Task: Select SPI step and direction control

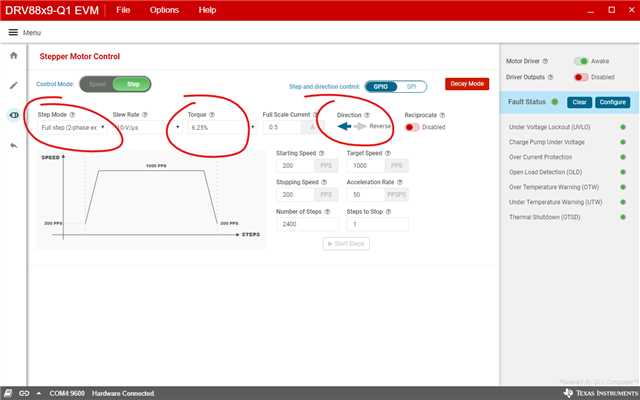Action: tap(411, 87)
